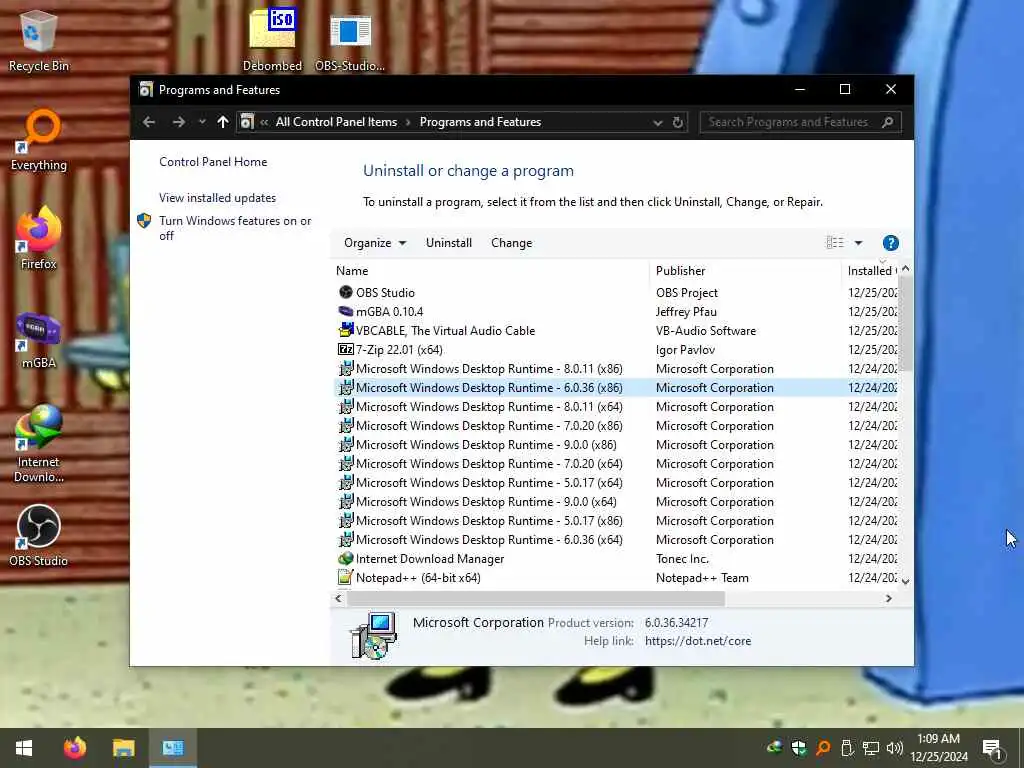Click the horizontal scrollbar thumb
Viewport: 1024px width, 768px height.
[536, 598]
